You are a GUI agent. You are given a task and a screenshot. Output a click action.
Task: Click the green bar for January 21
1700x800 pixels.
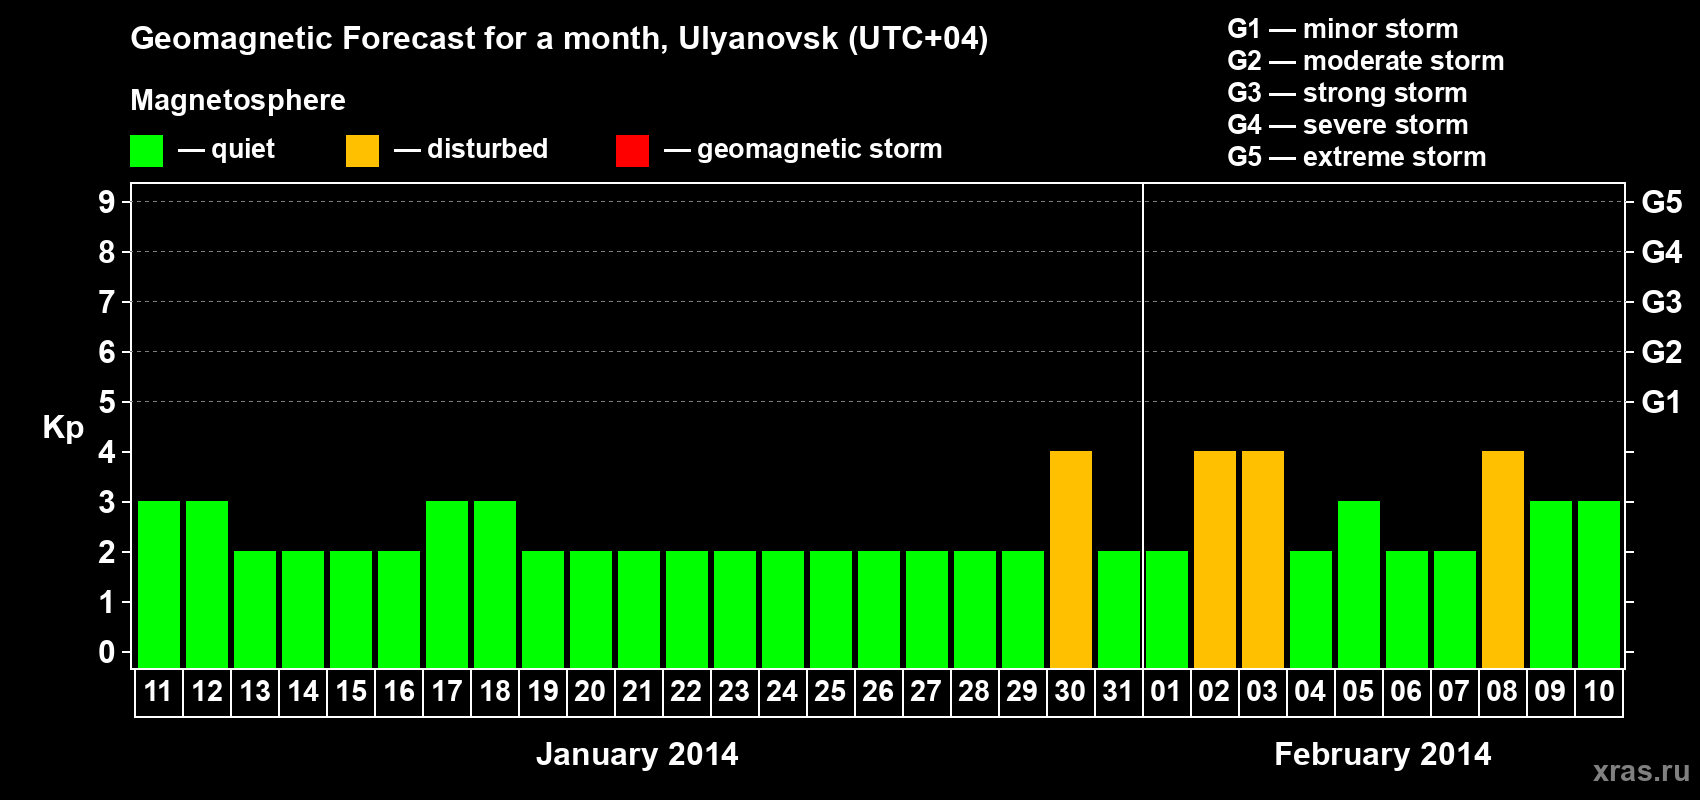(639, 609)
